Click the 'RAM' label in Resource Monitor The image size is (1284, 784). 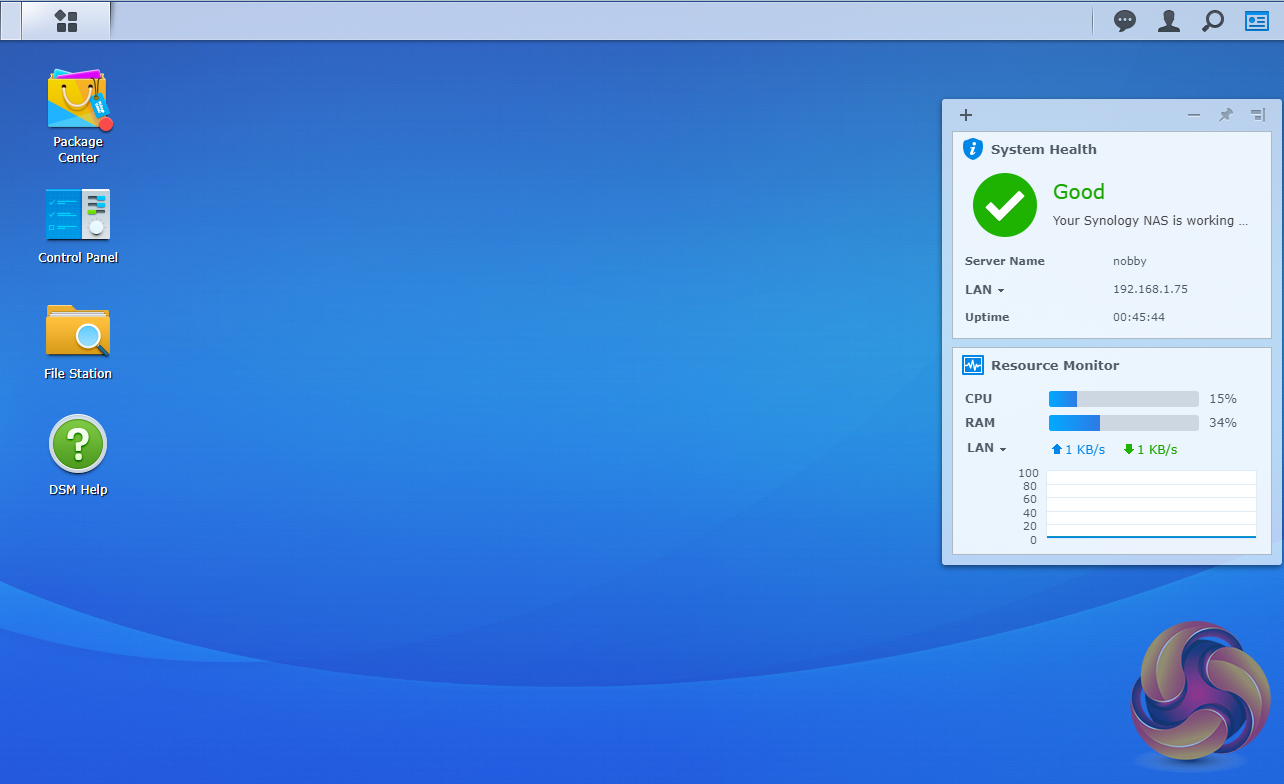pos(980,423)
